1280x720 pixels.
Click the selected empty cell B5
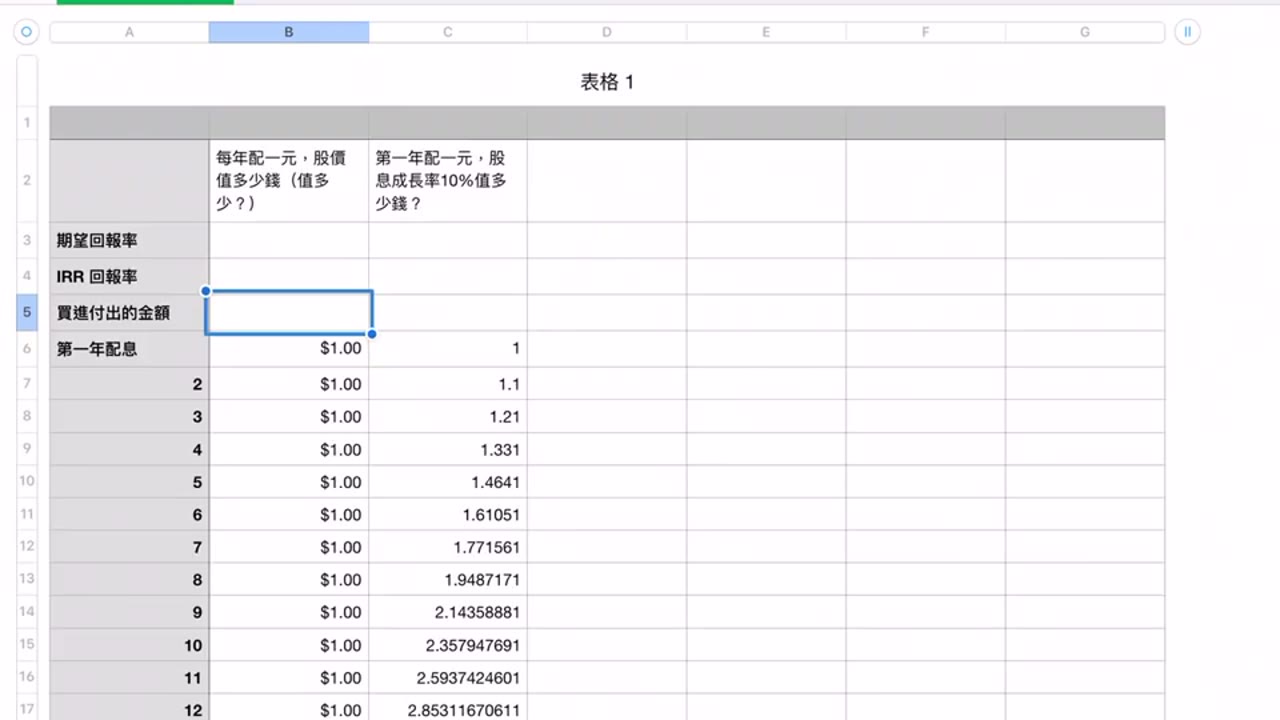point(289,312)
